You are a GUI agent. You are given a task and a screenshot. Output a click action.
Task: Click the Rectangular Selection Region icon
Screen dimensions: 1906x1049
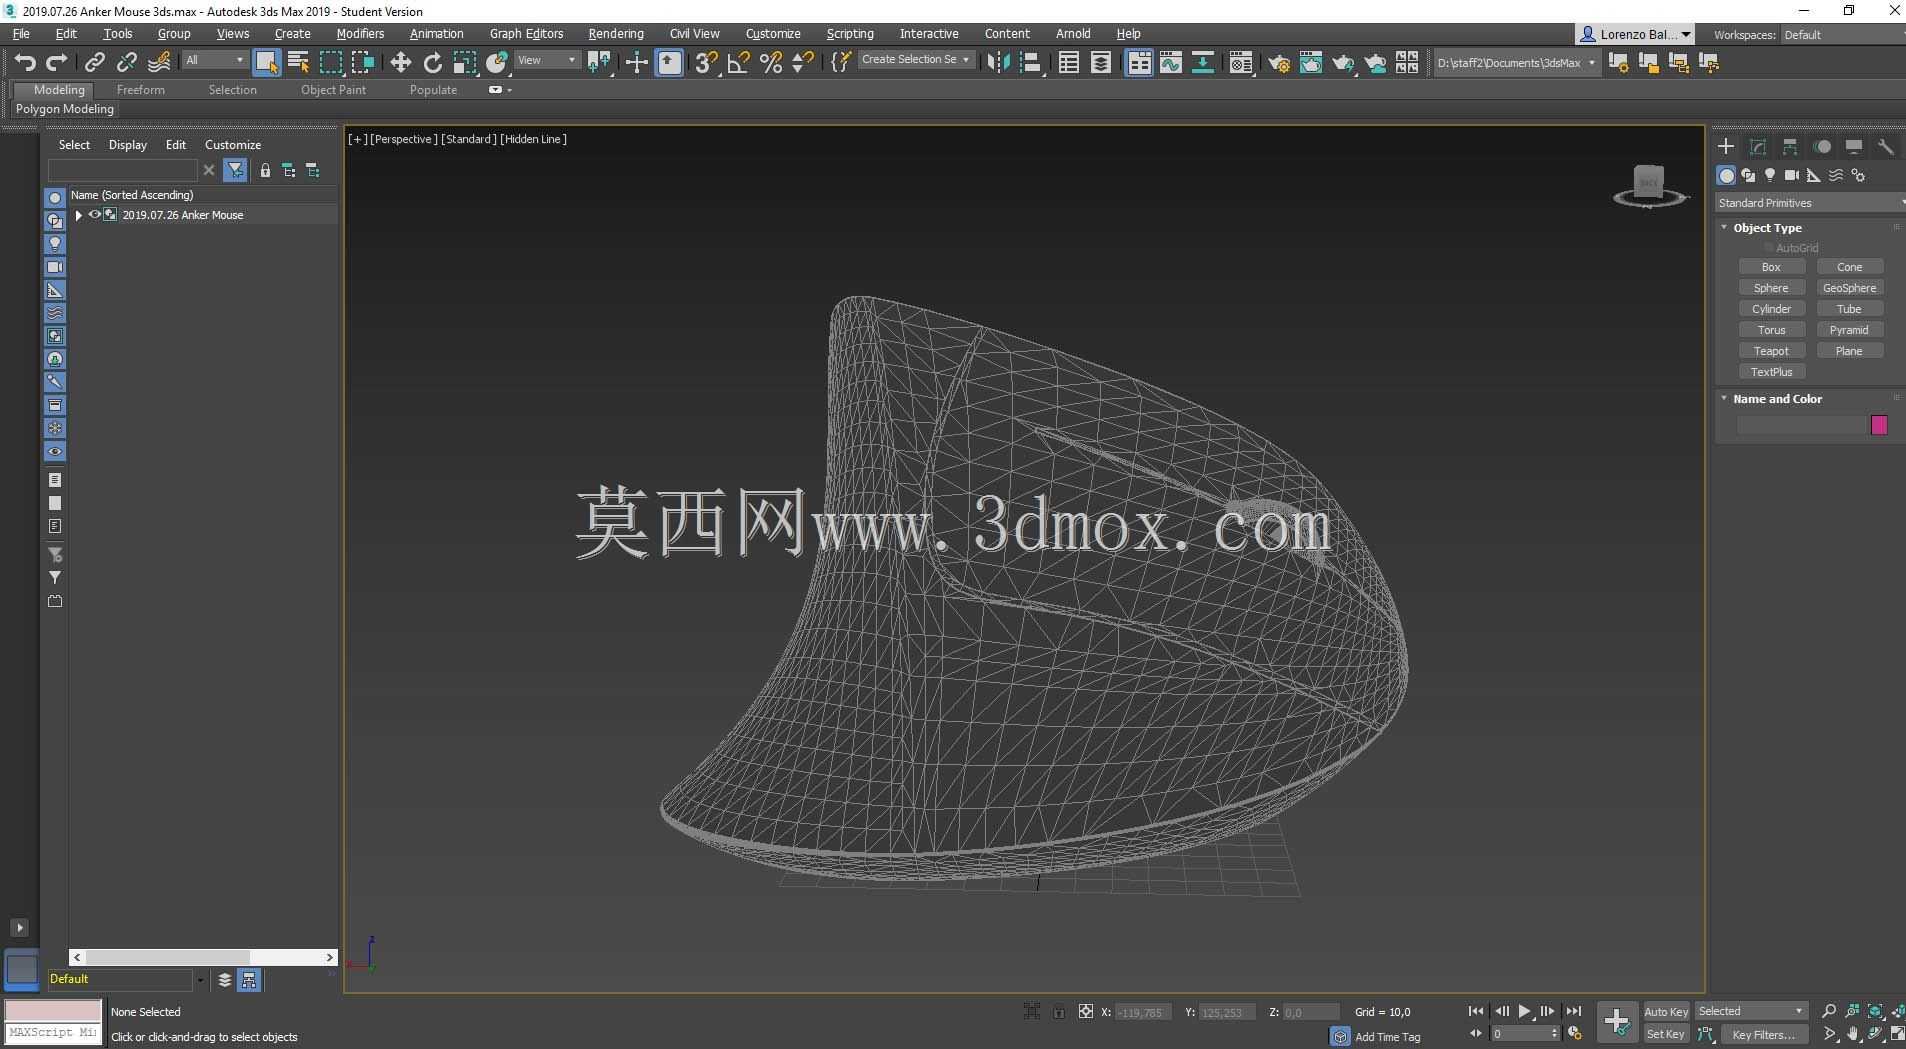330,62
